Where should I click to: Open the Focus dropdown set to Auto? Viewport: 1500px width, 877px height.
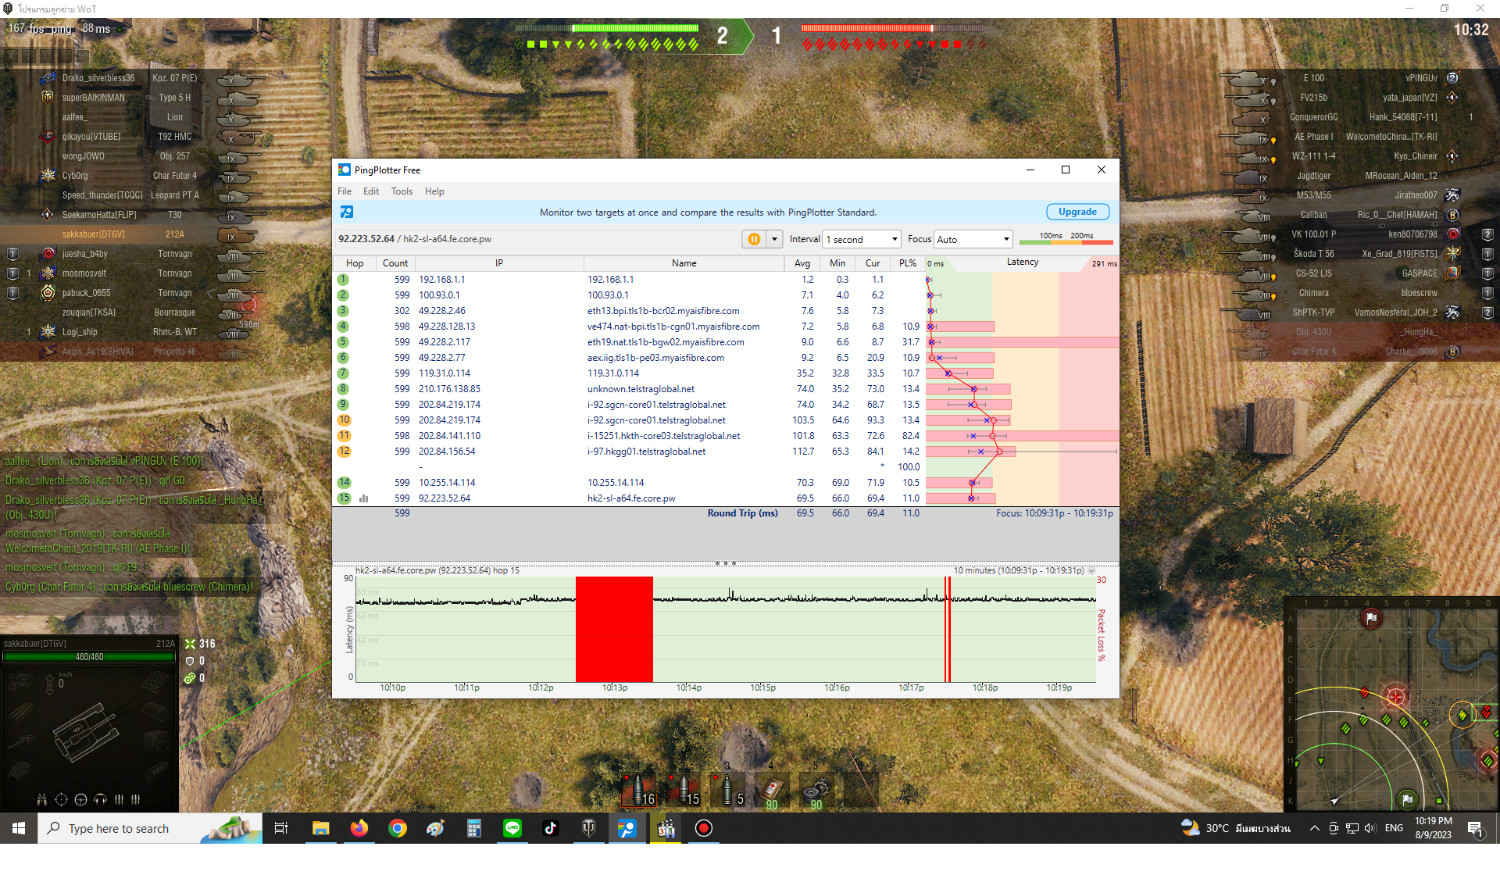pos(973,239)
